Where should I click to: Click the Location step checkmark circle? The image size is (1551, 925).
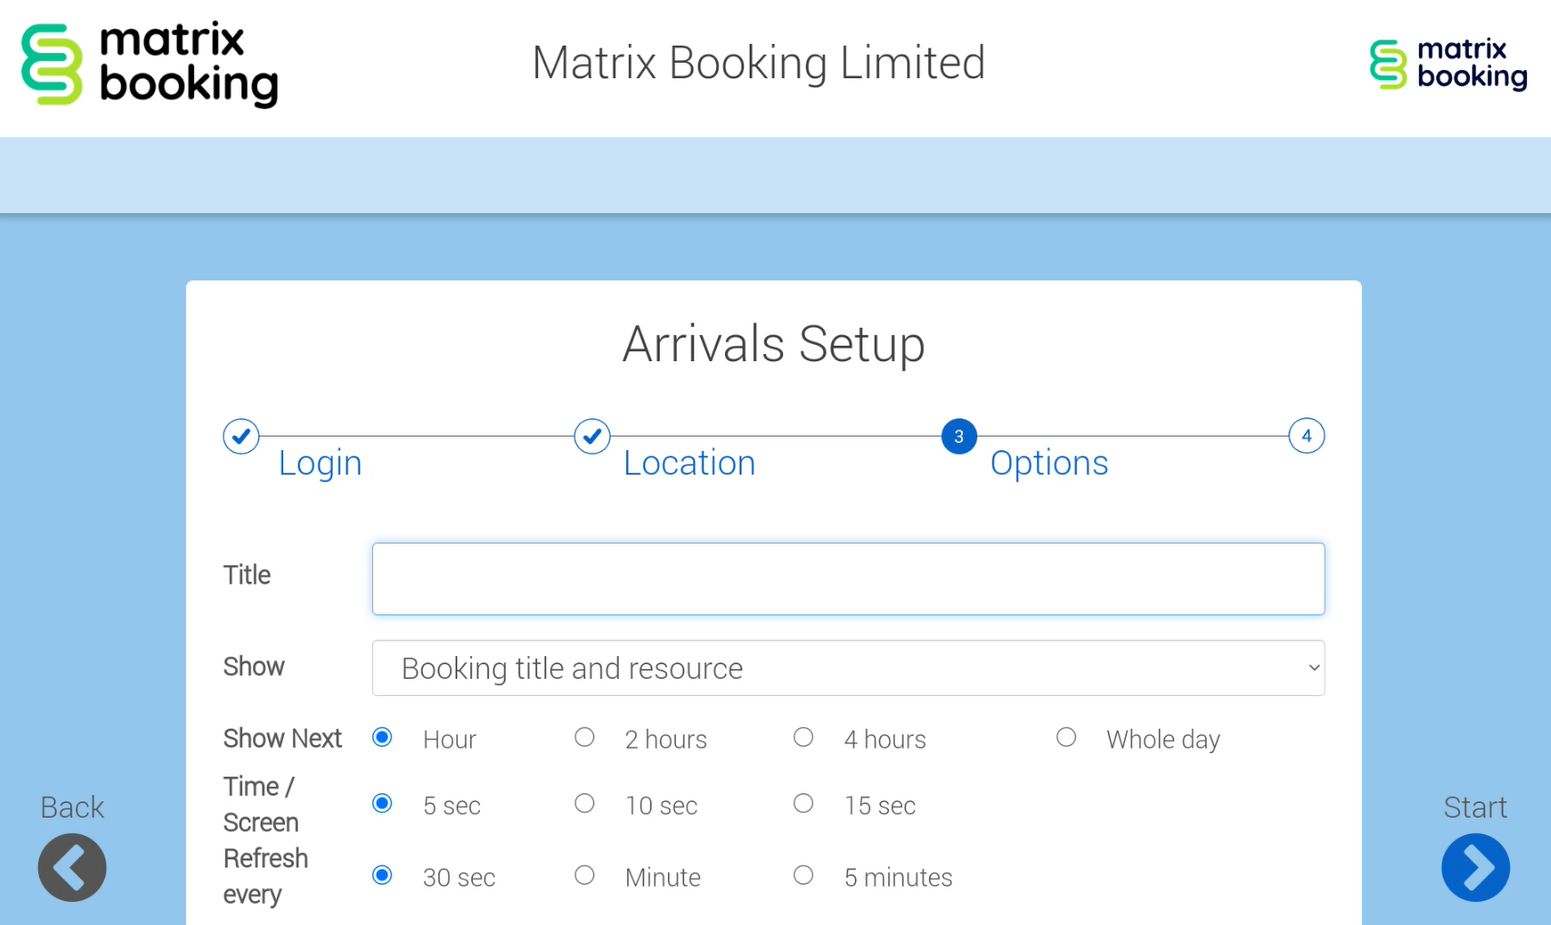pyautogui.click(x=592, y=436)
